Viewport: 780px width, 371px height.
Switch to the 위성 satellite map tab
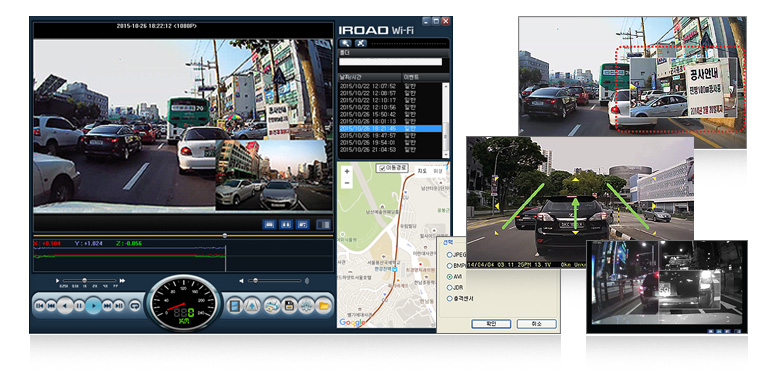tap(437, 171)
